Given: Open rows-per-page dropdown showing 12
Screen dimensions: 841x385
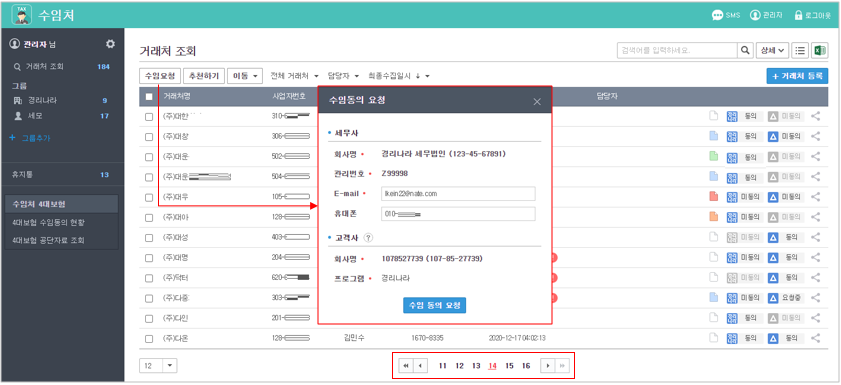Looking at the screenshot, I should coord(158,365).
